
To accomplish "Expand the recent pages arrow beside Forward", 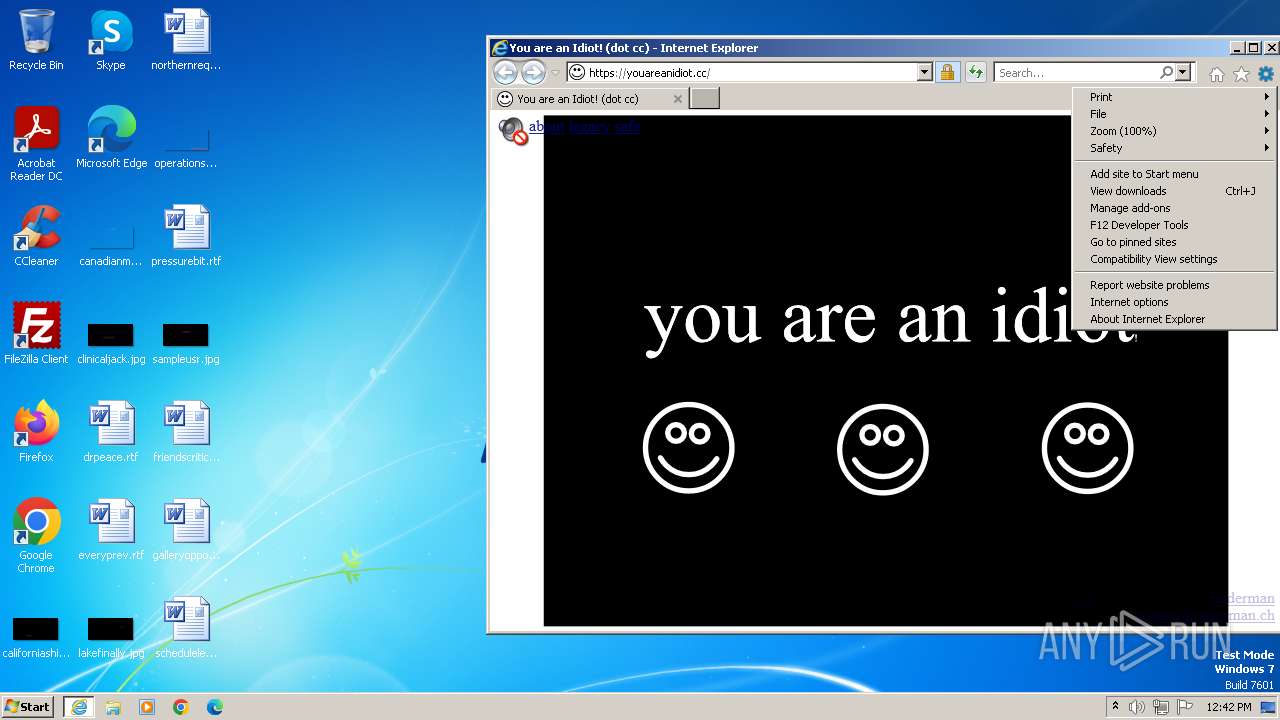I will (555, 72).
